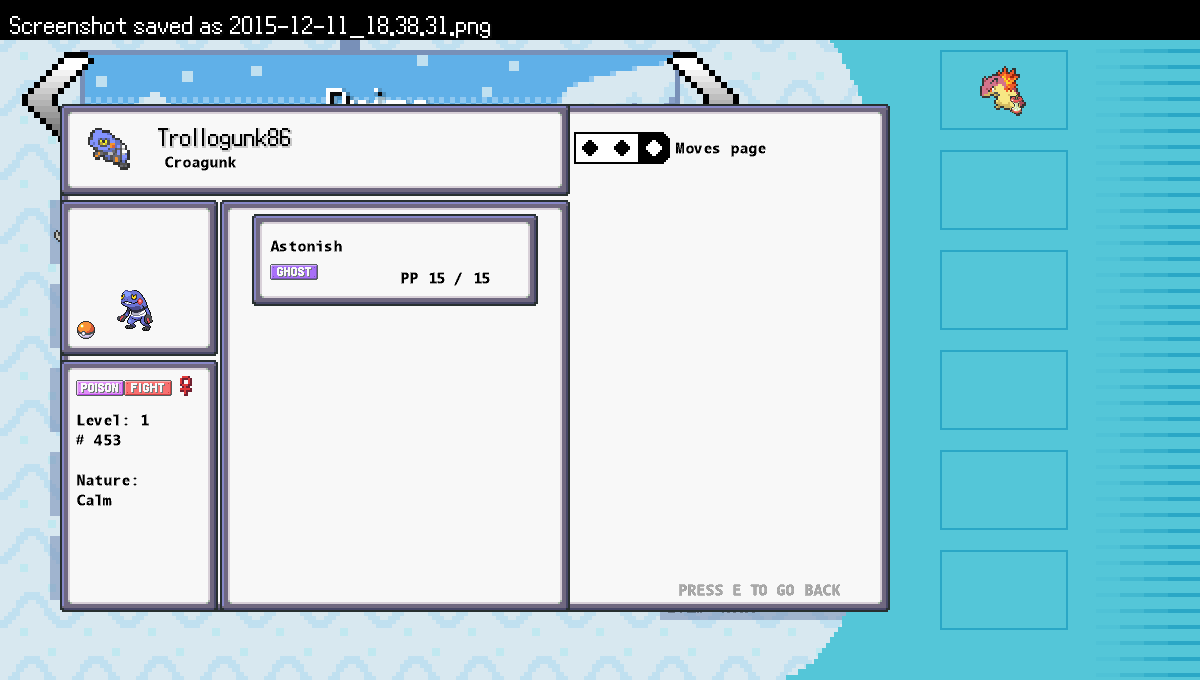
Task: Switch to the first summary page dot
Action: (x=591, y=148)
